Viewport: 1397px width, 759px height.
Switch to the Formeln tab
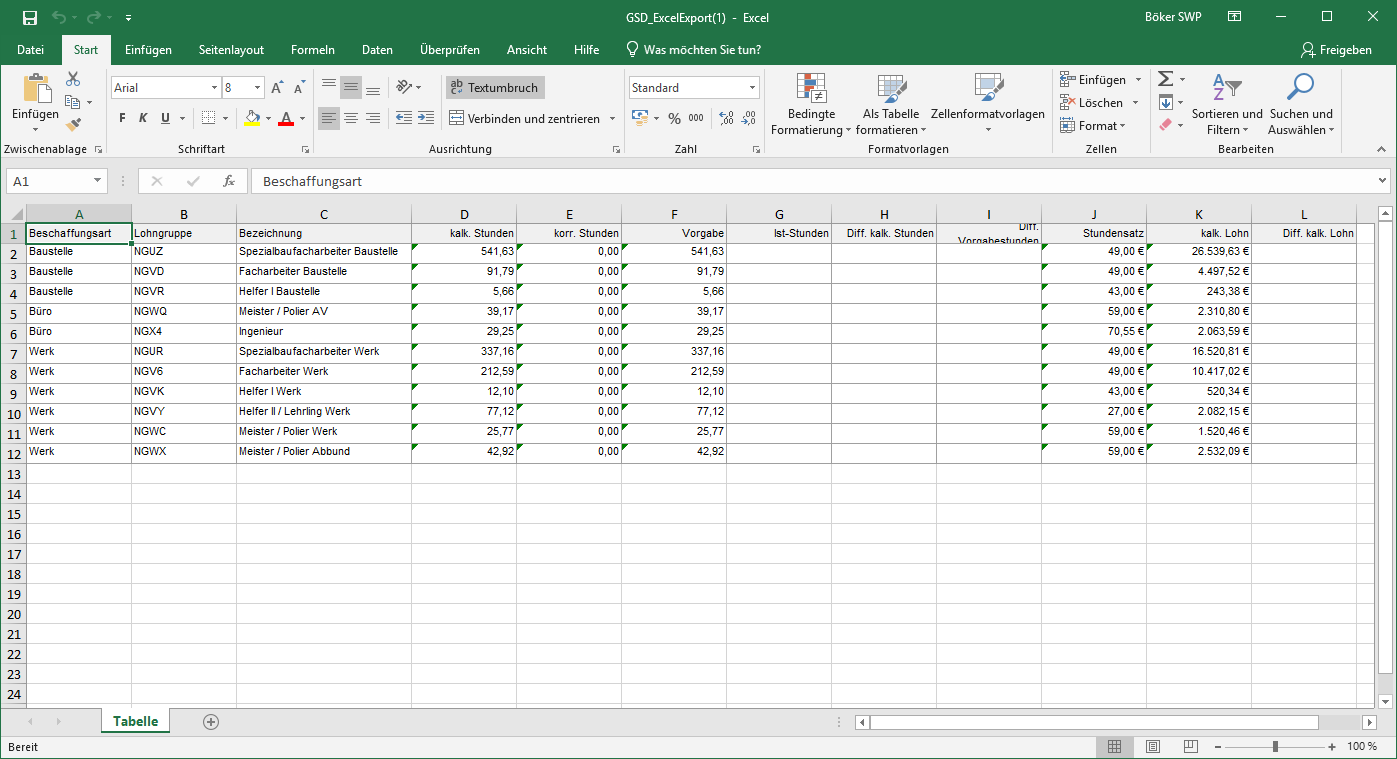click(x=313, y=50)
